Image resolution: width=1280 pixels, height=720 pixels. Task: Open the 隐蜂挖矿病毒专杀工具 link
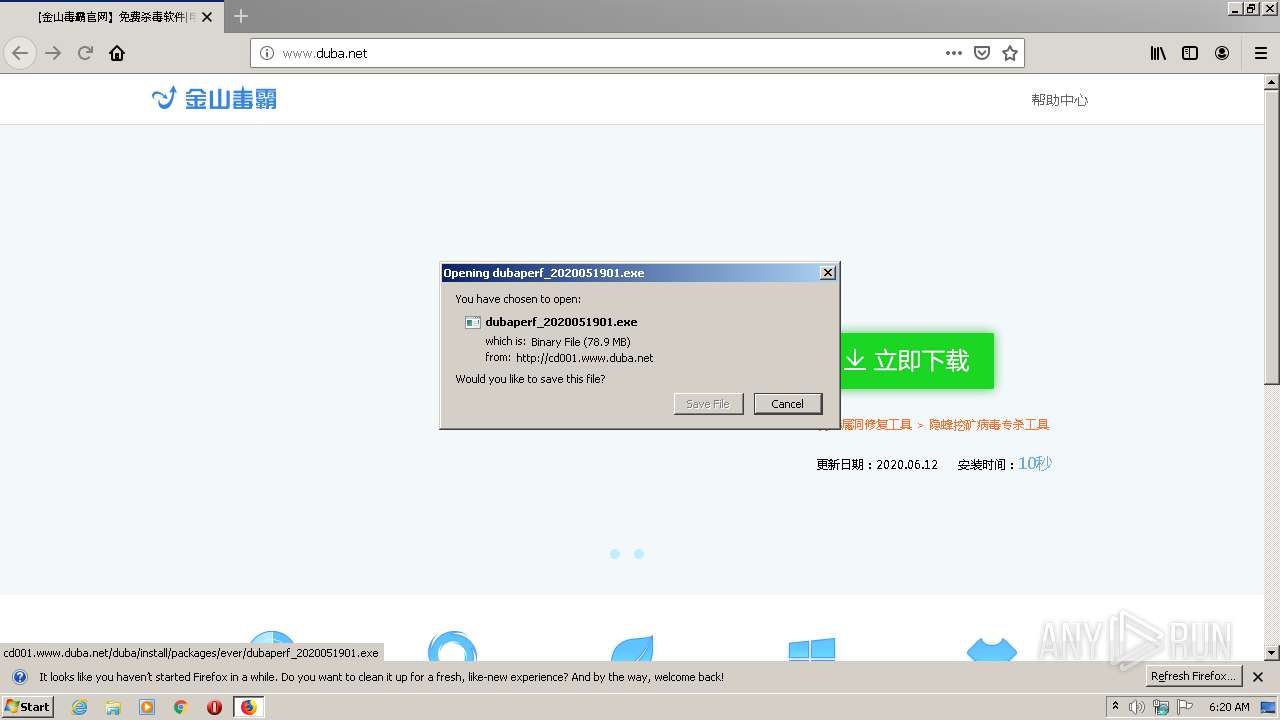tap(989, 425)
